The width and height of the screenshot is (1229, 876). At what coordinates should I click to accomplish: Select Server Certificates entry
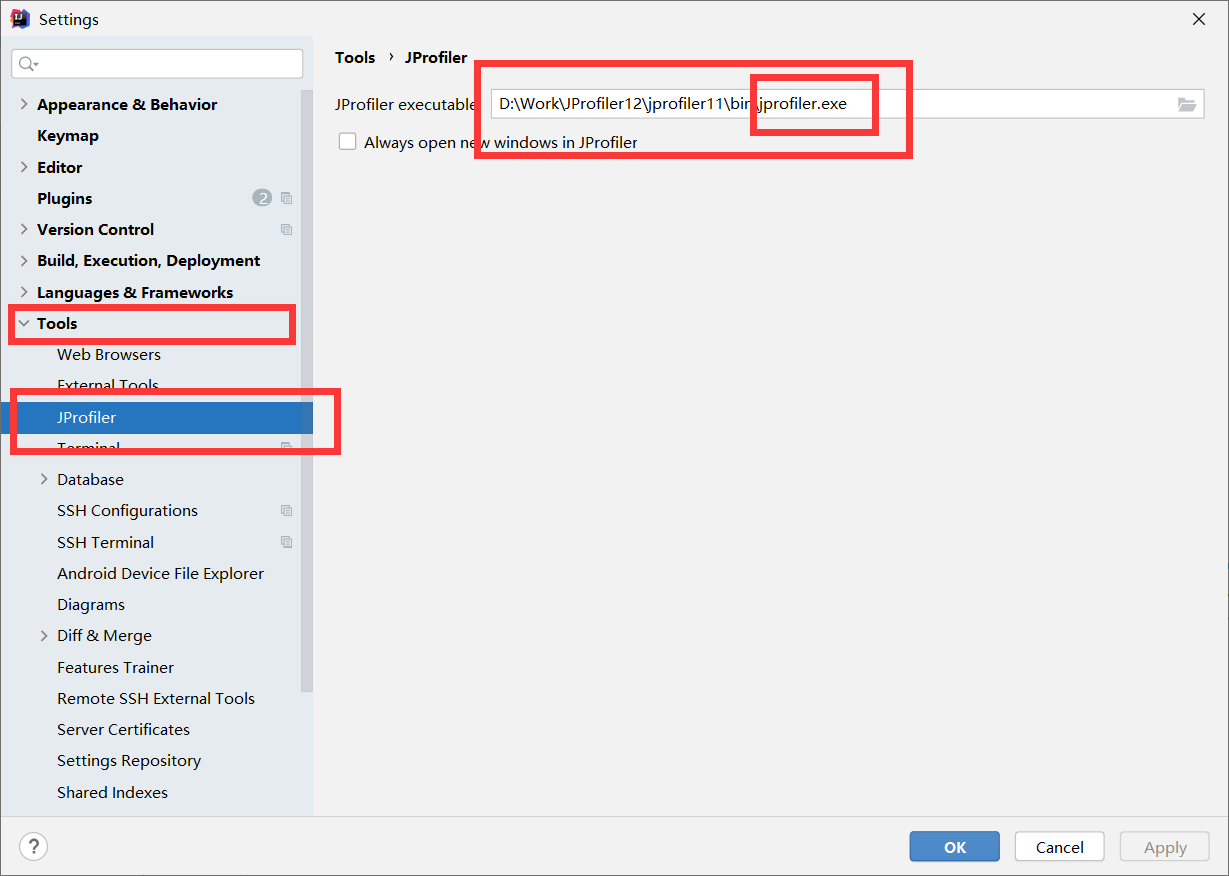(x=124, y=729)
